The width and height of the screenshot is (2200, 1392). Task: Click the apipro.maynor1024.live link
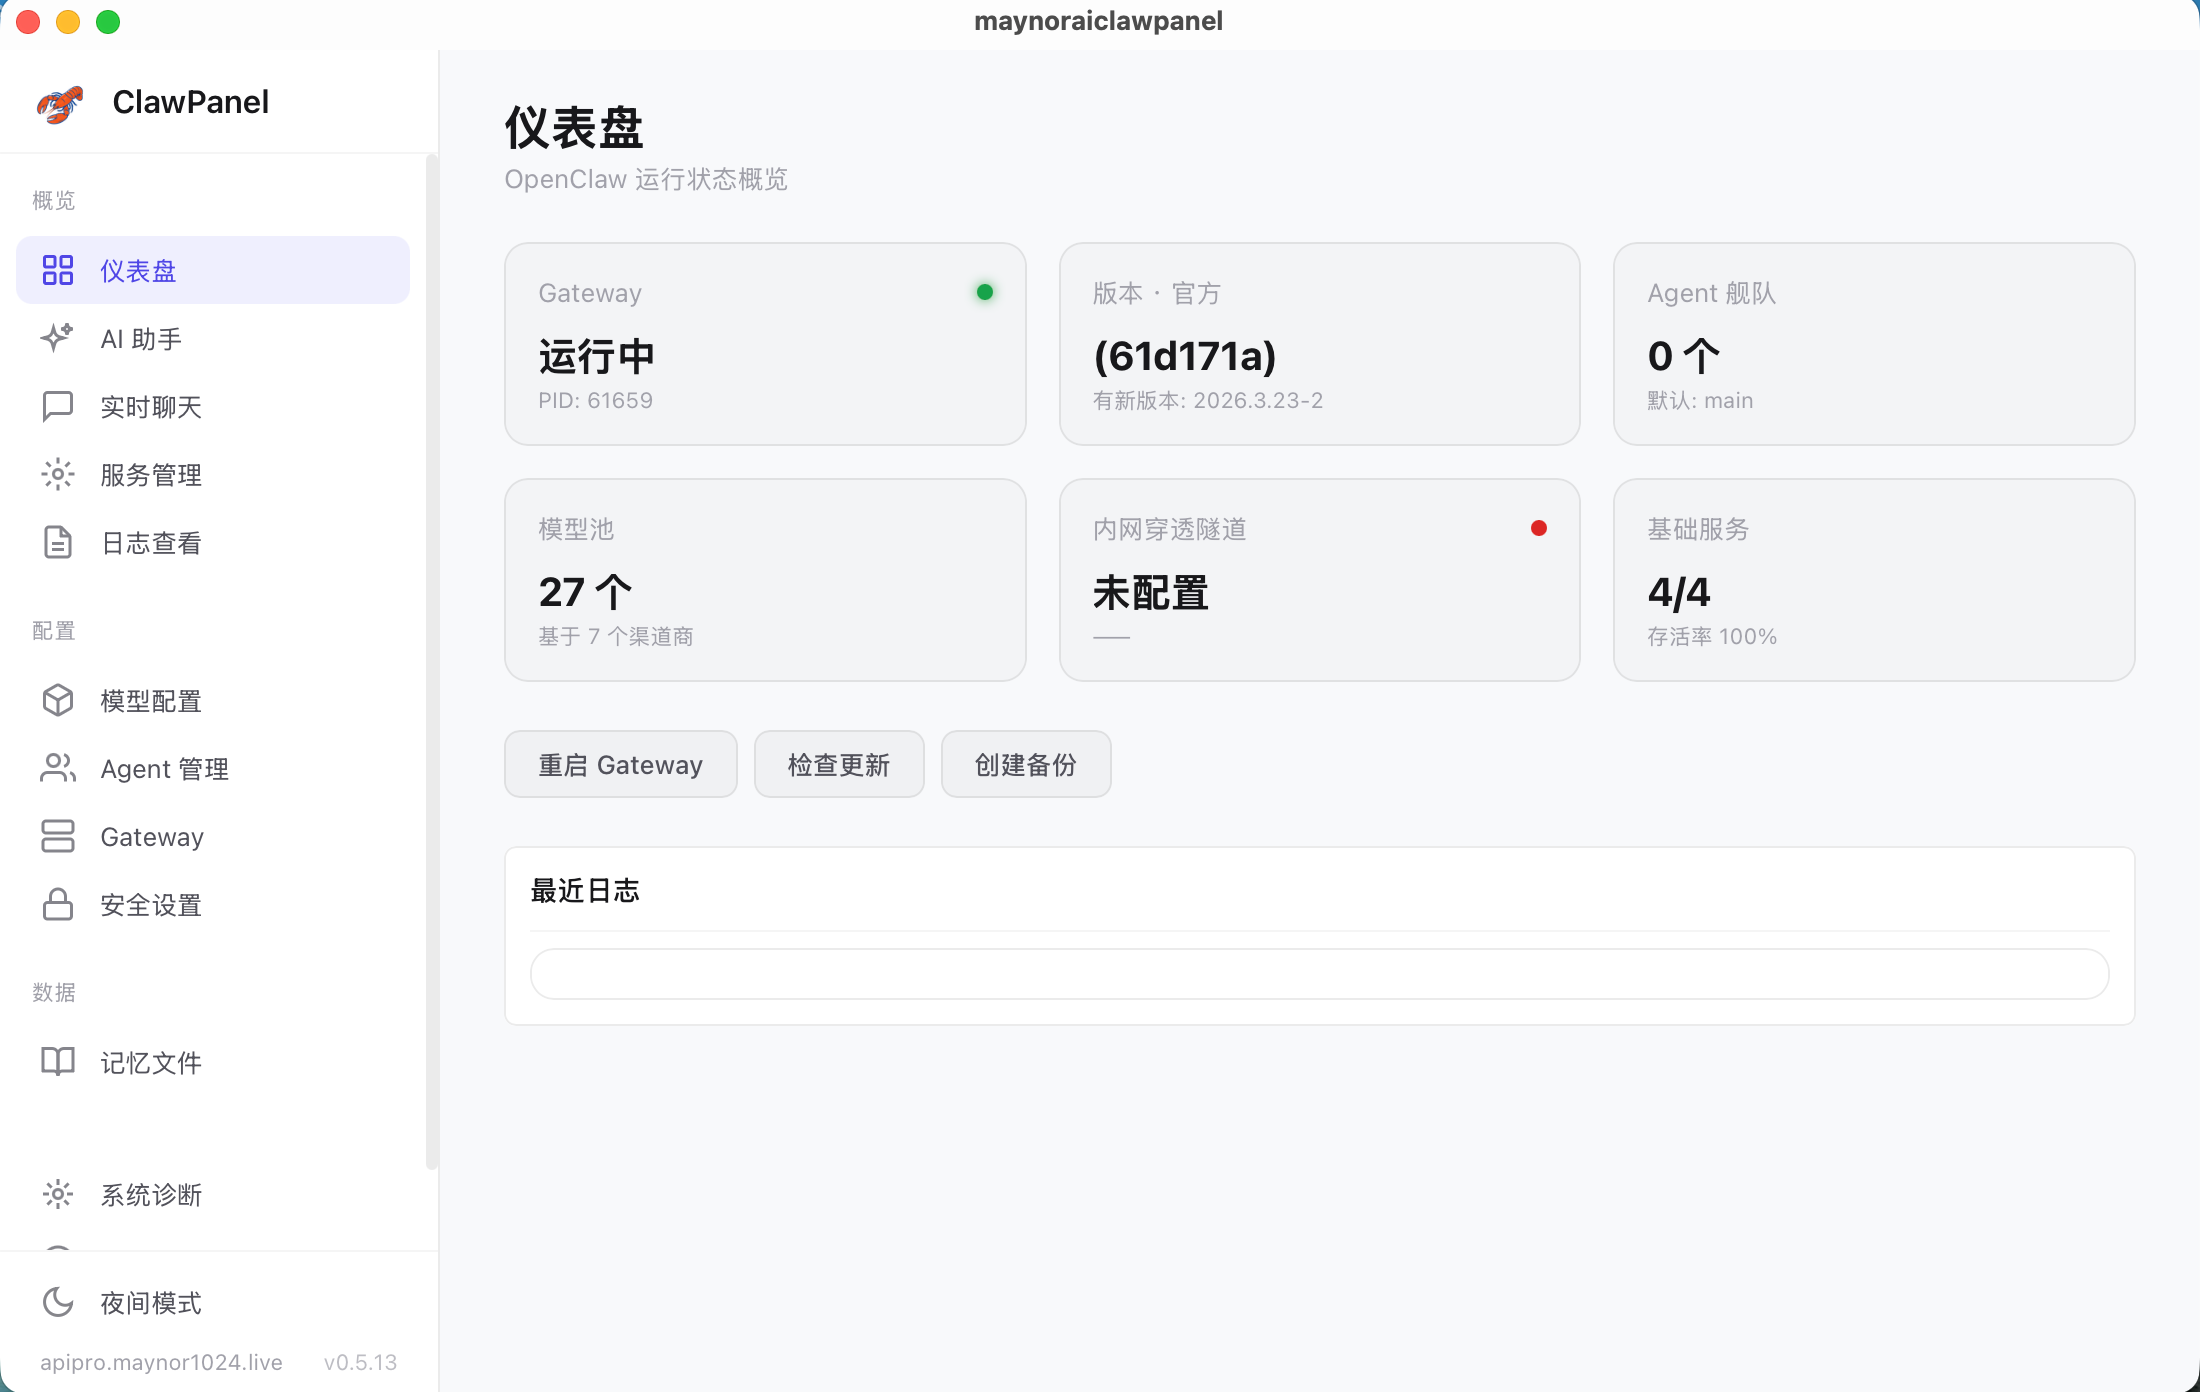pos(161,1362)
